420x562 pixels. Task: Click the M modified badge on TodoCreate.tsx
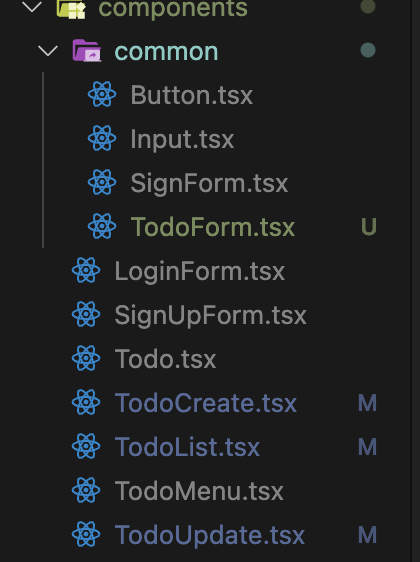367,403
